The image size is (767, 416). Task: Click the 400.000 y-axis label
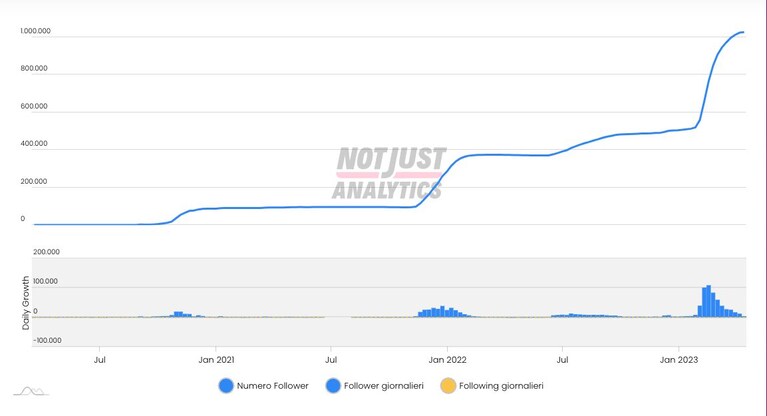pos(34,143)
